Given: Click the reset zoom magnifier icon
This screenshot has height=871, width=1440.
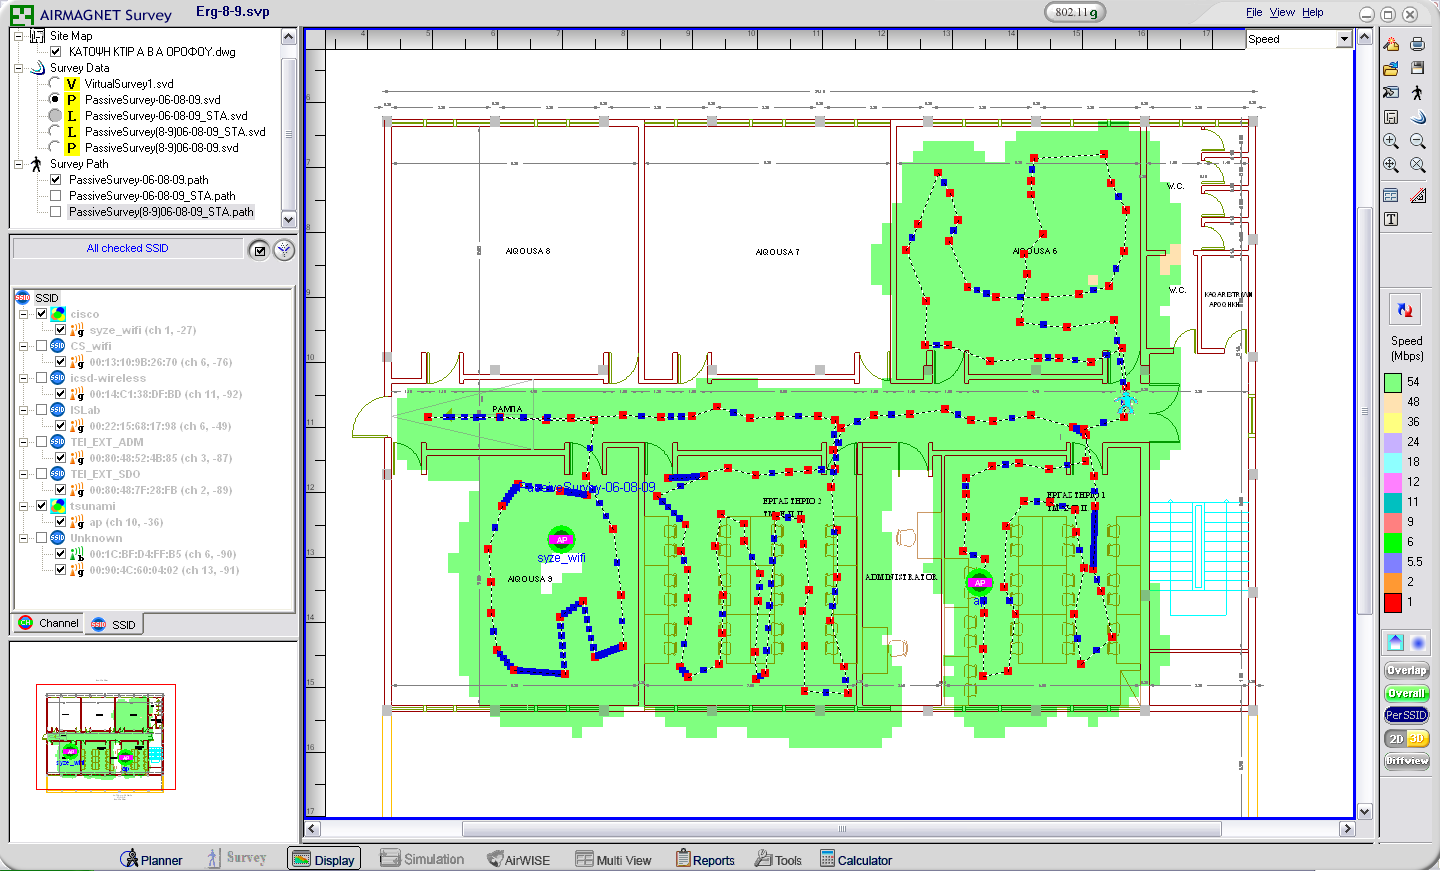Looking at the screenshot, I should 1417,165.
